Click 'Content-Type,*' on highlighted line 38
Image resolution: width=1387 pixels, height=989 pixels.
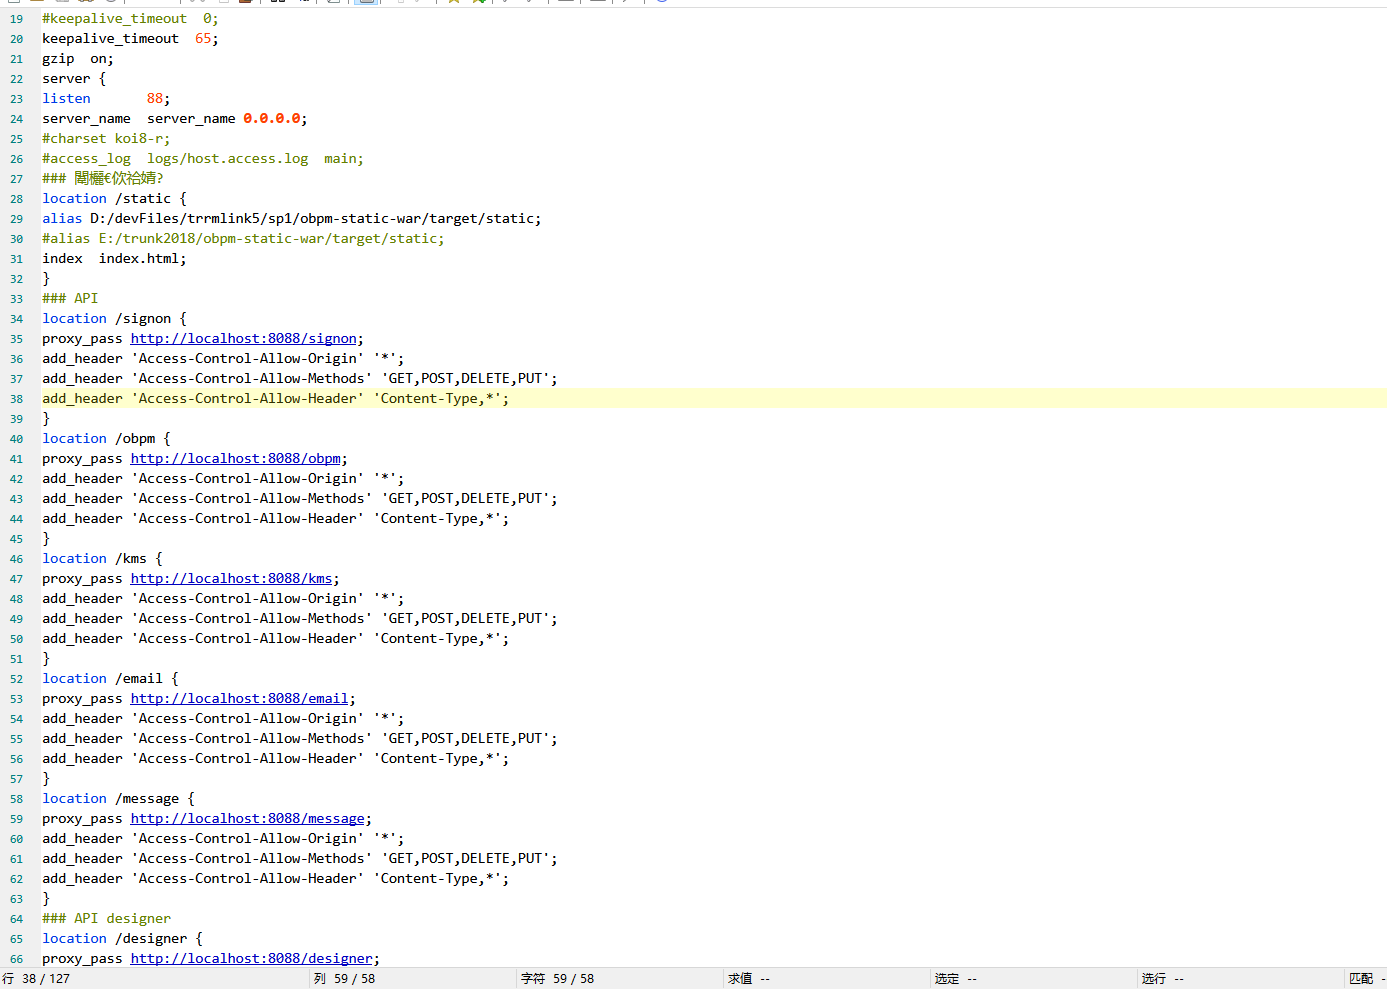pos(437,399)
